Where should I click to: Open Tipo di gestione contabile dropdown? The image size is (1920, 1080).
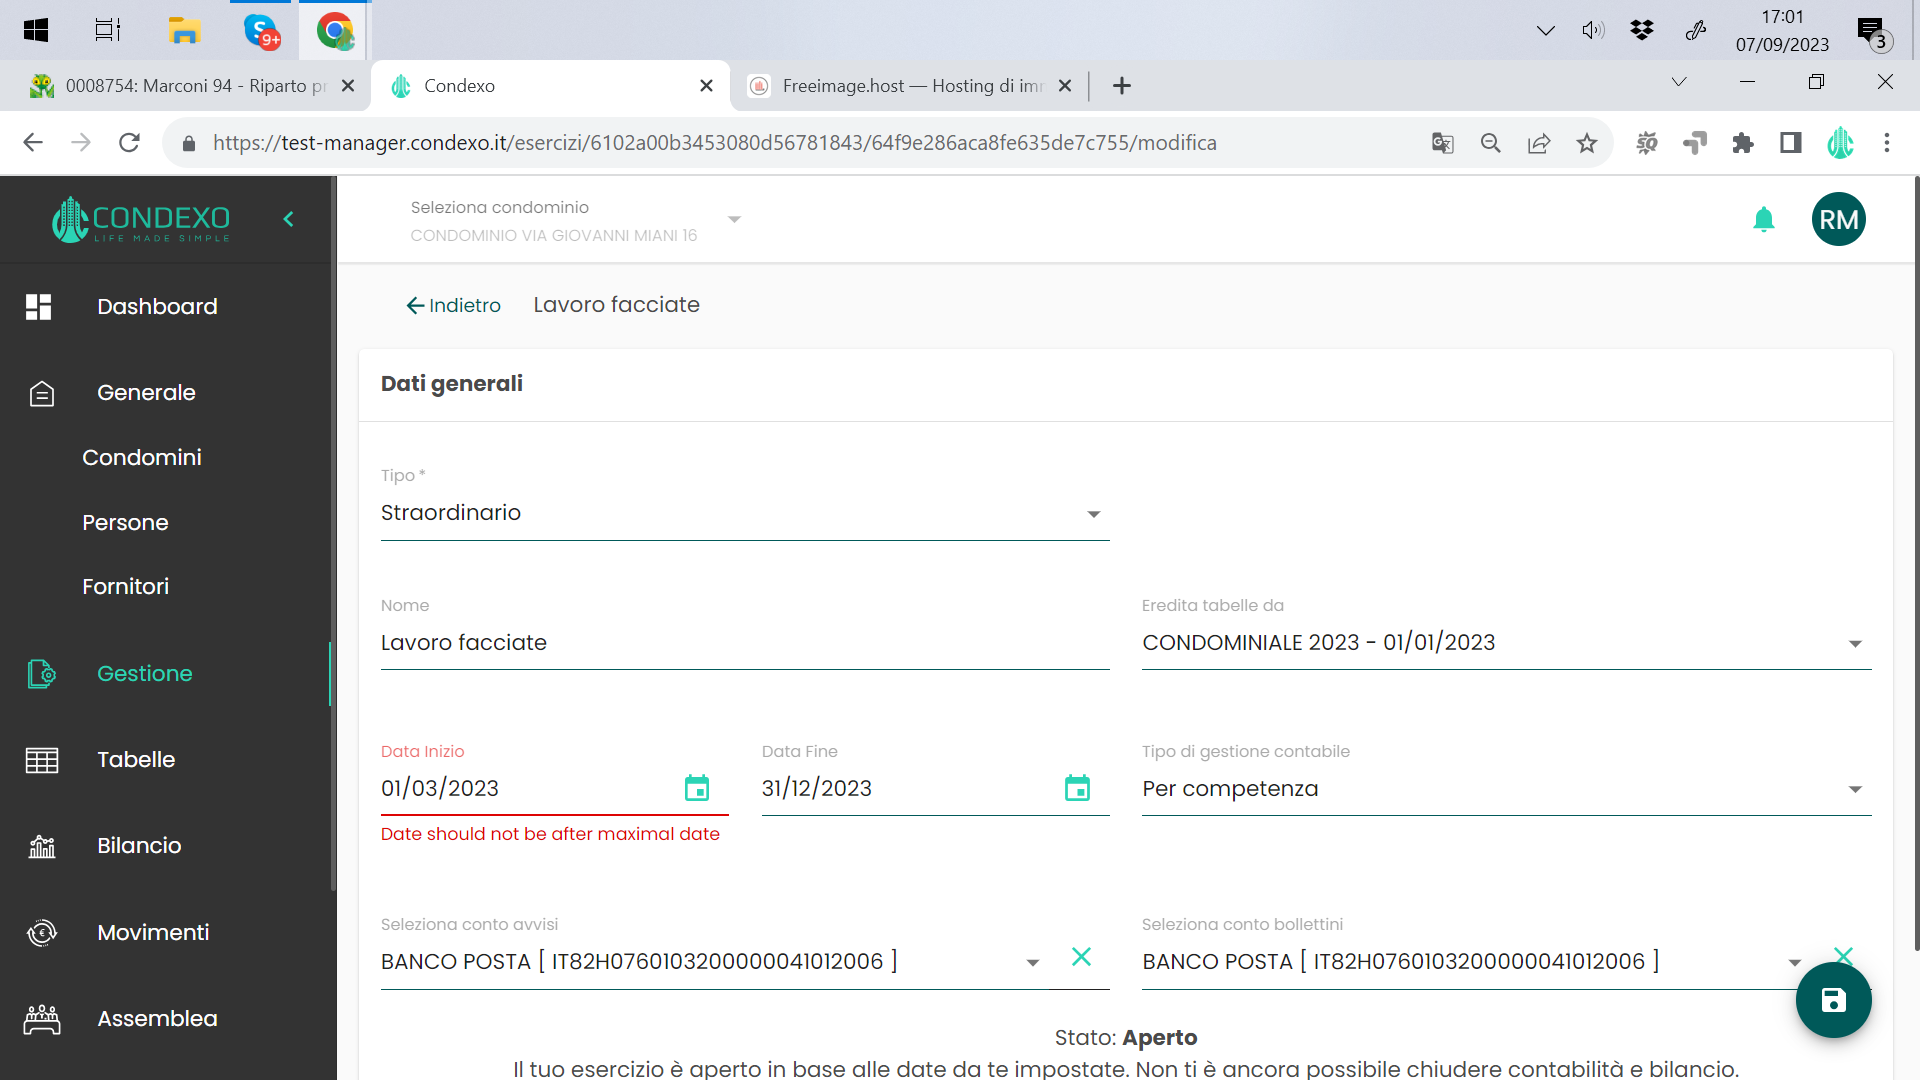tap(1506, 789)
